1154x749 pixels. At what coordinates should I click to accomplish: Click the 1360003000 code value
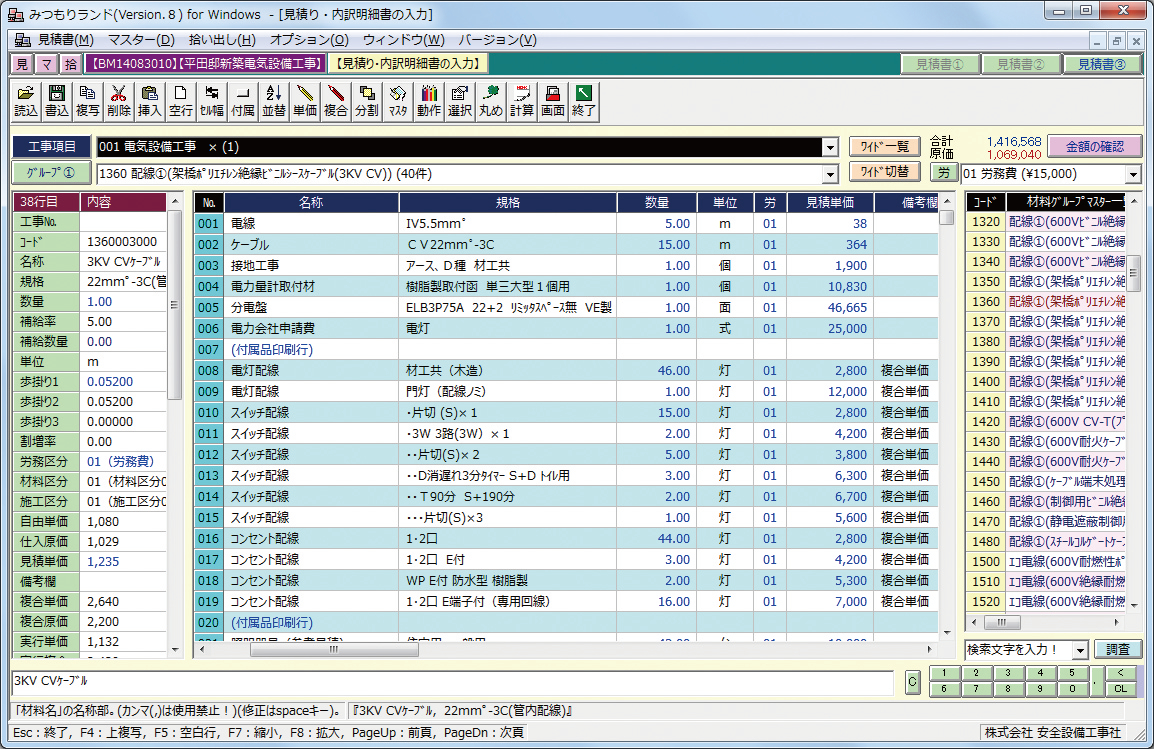pos(123,242)
